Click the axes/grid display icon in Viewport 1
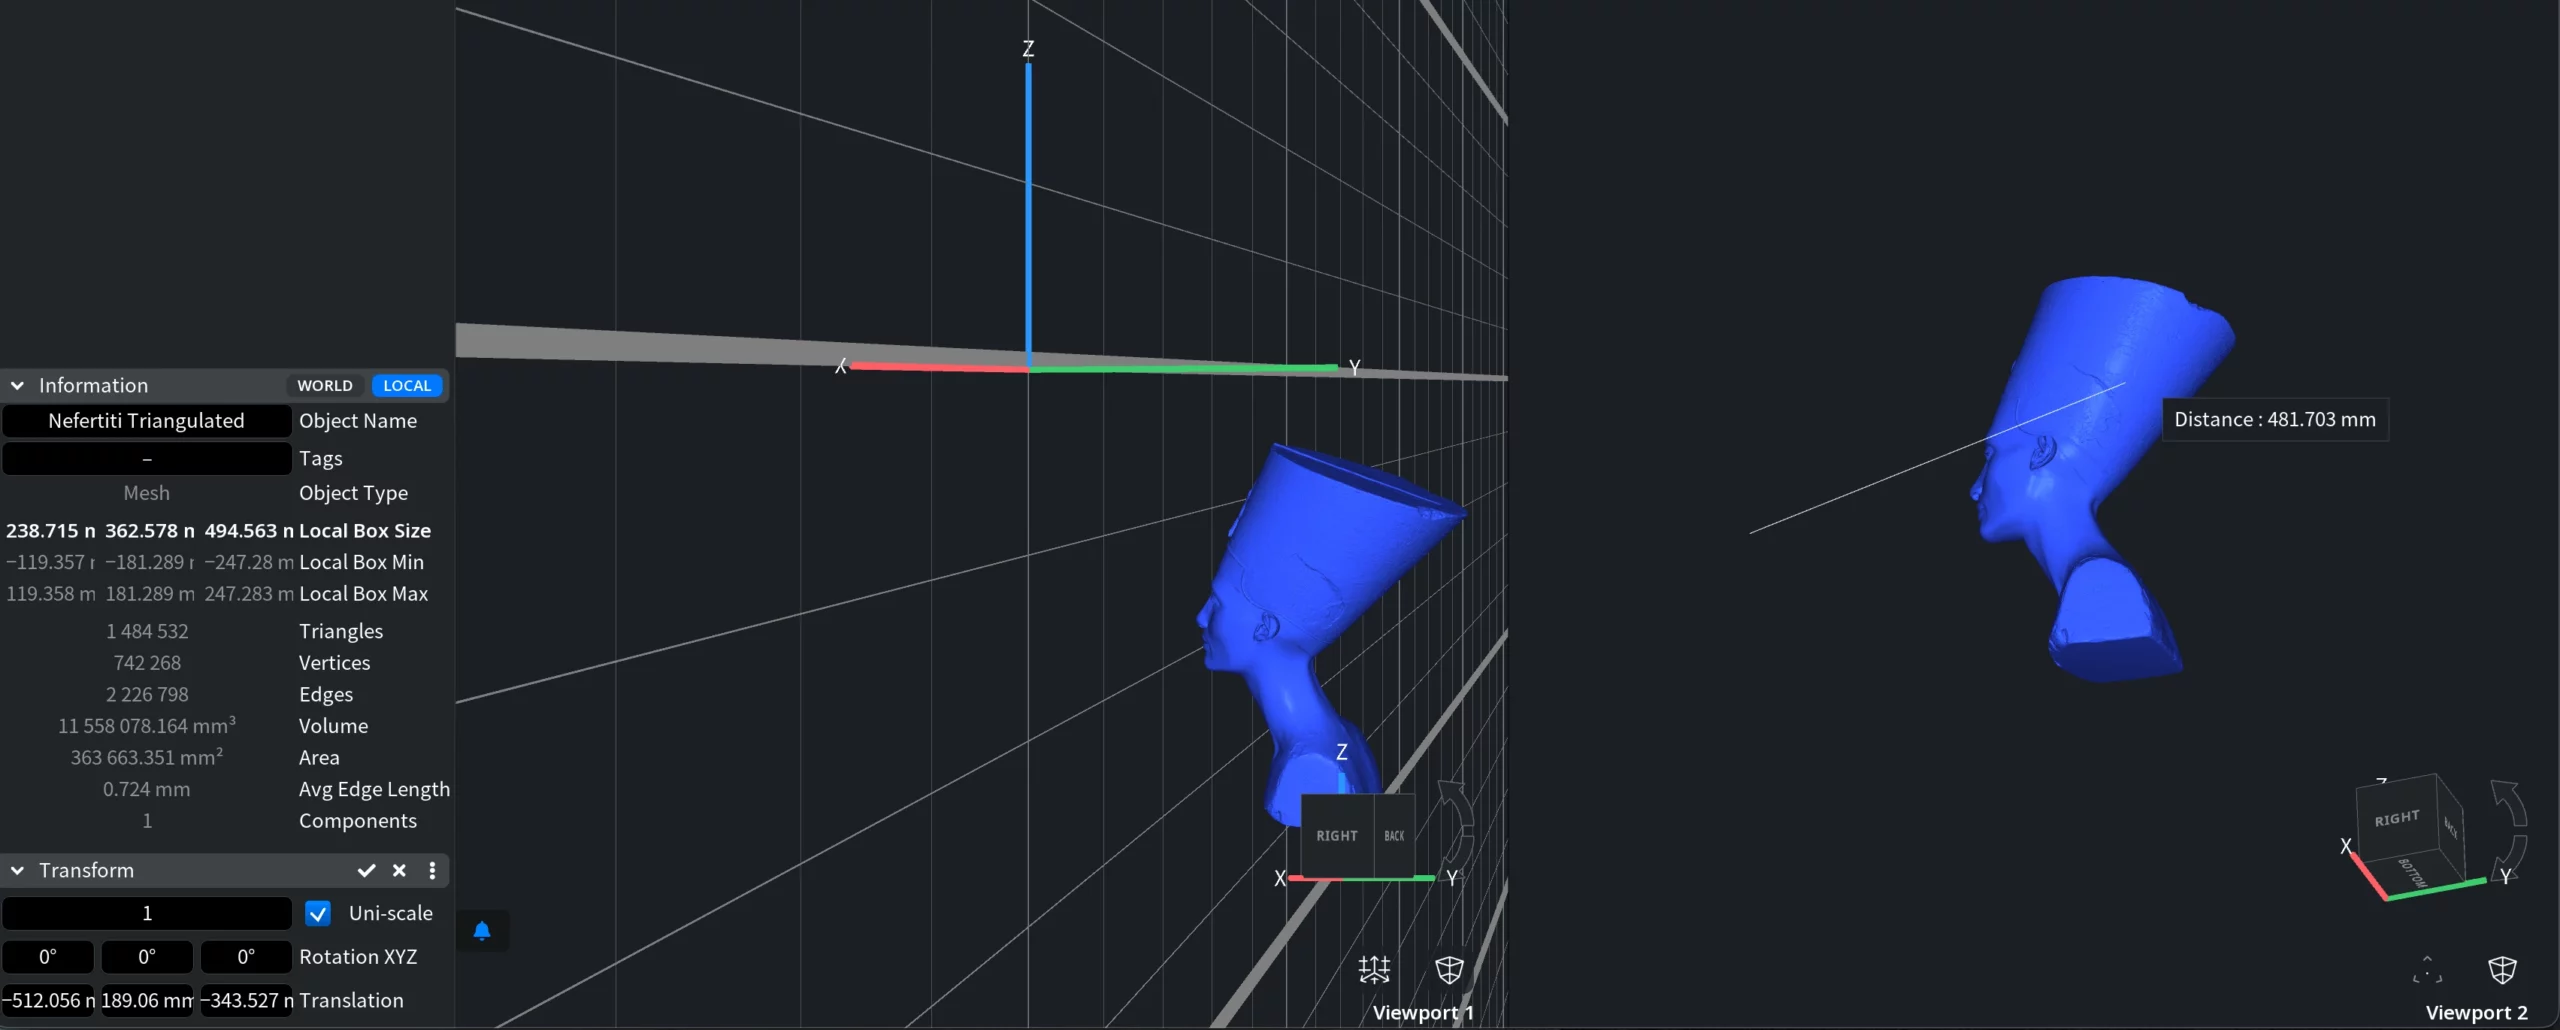 click(1374, 969)
